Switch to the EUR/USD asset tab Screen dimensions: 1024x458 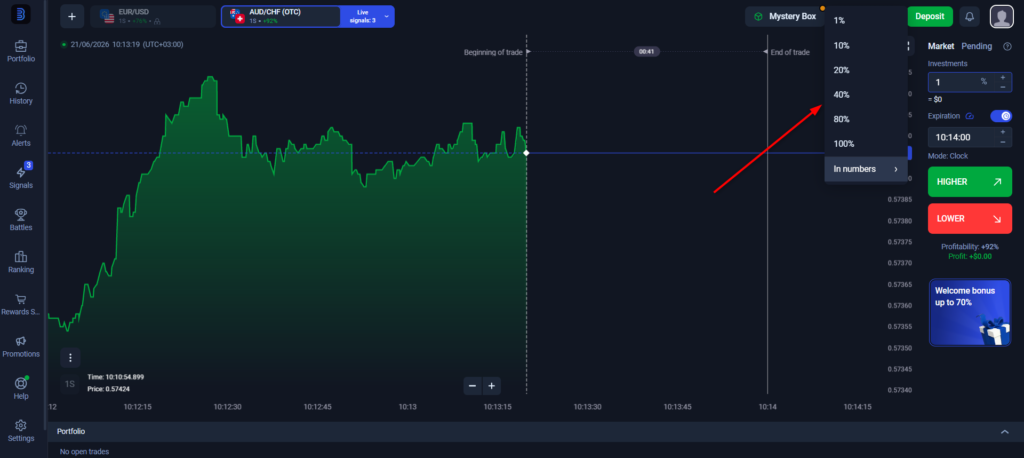tap(153, 16)
